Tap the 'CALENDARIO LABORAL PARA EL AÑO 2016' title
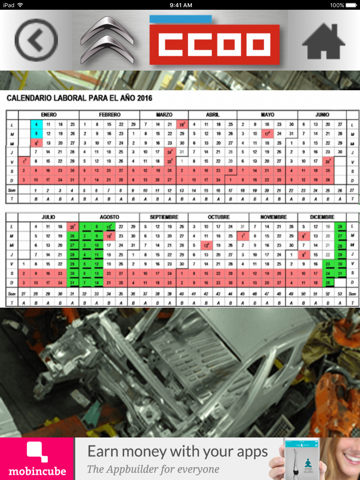This screenshot has height=480, width=360. [79, 98]
